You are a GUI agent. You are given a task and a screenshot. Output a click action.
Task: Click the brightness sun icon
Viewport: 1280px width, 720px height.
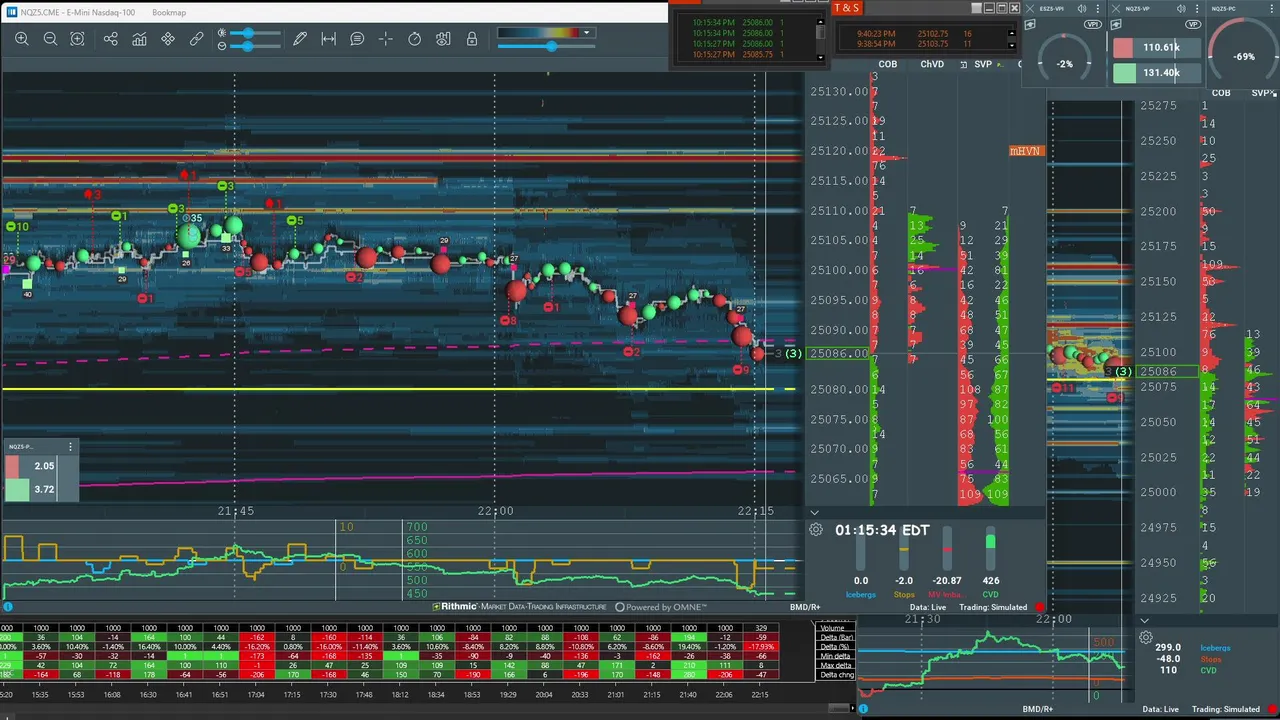tap(222, 33)
